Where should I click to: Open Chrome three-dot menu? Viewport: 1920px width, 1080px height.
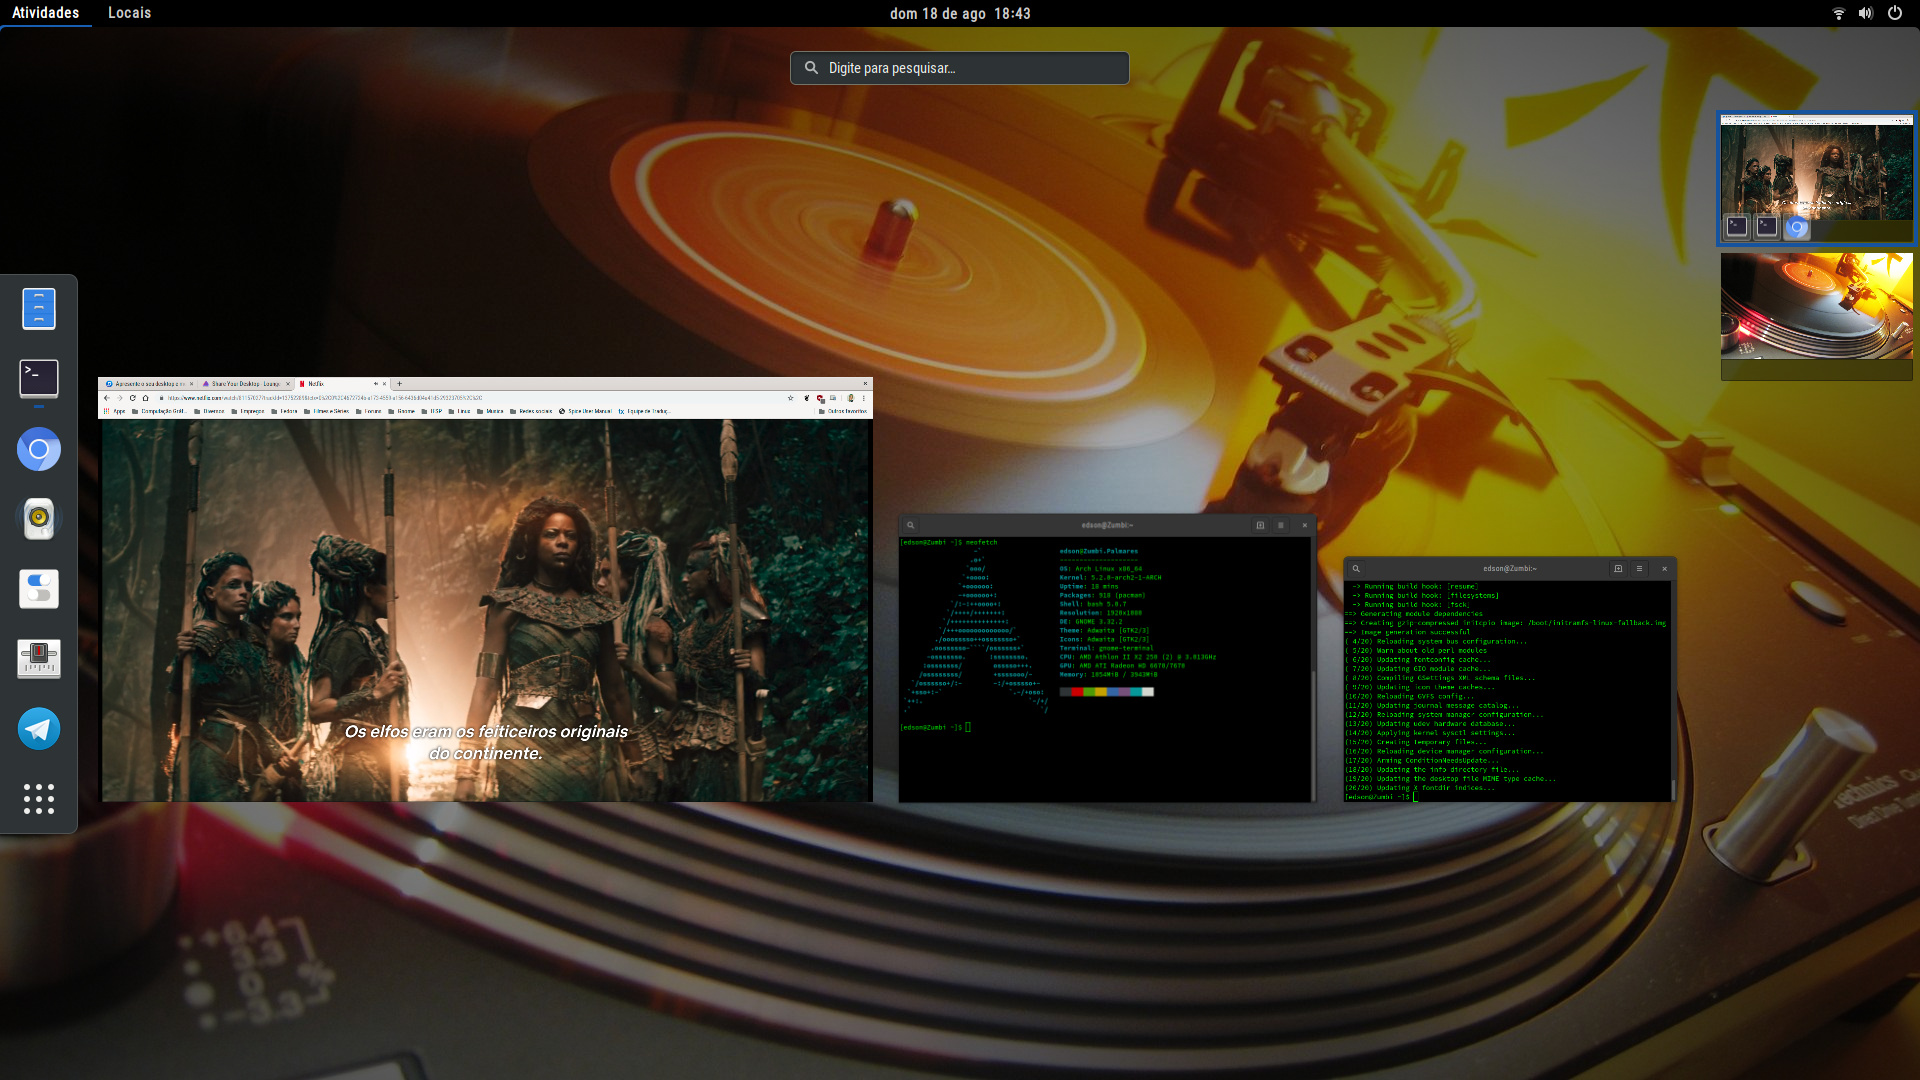[x=864, y=398]
